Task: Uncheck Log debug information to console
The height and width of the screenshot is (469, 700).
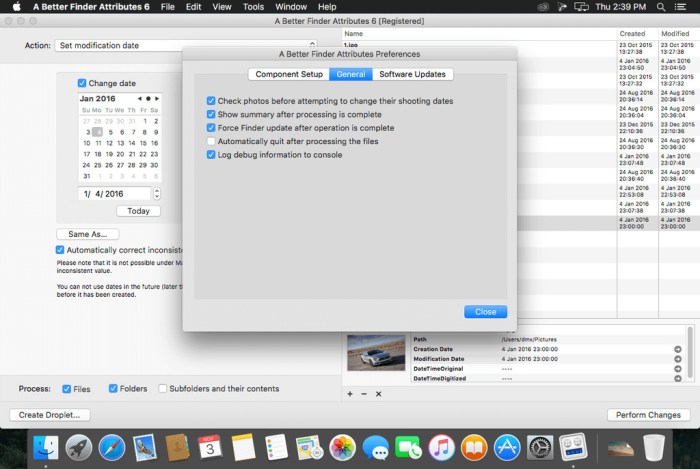Action: 211,155
